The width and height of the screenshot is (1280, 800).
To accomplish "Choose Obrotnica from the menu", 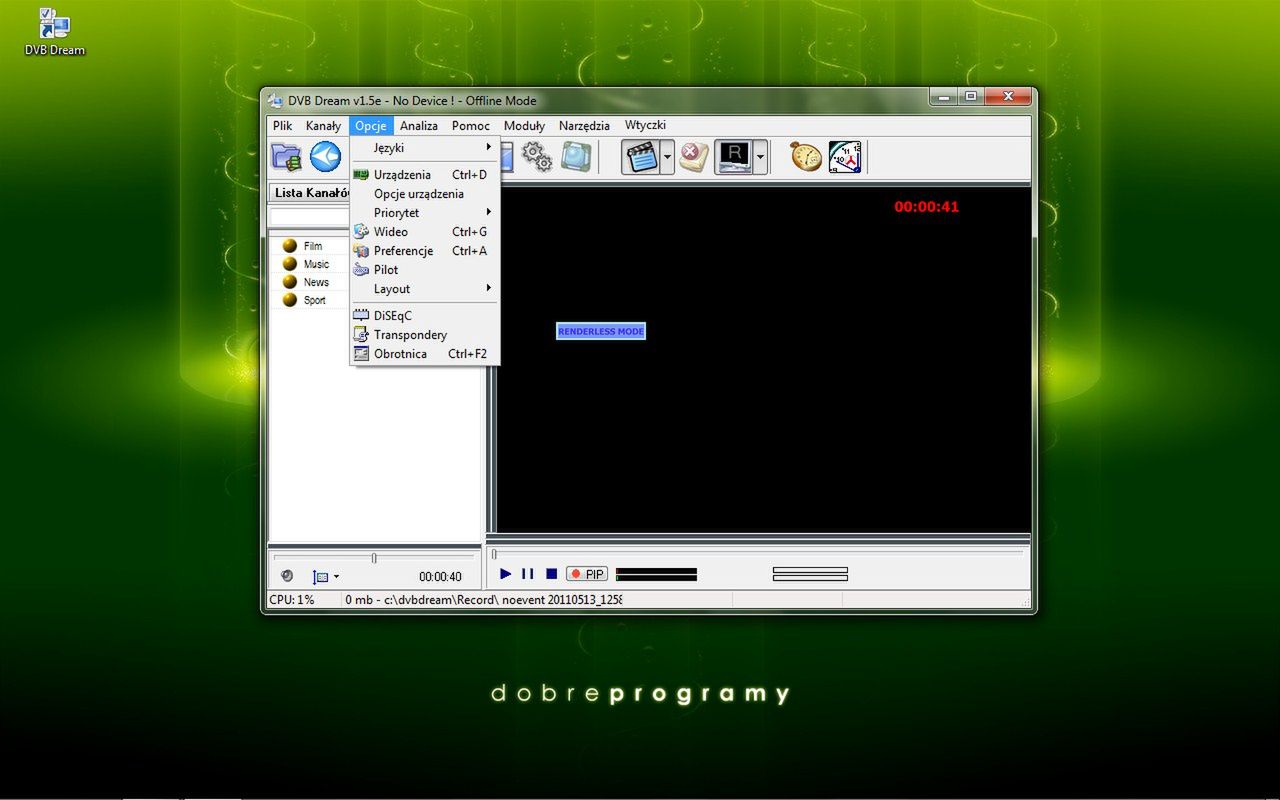I will [425, 354].
